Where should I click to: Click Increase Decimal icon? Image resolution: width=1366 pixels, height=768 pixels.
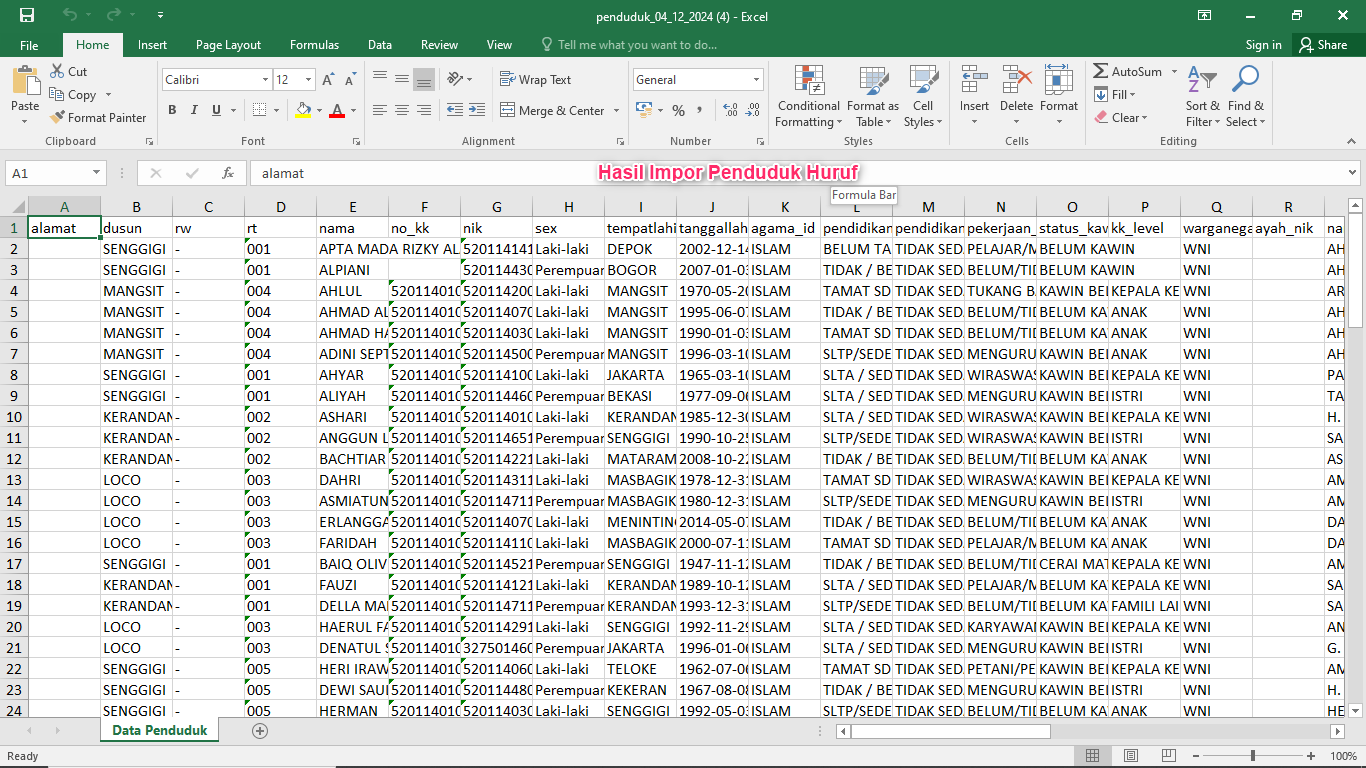(730, 111)
